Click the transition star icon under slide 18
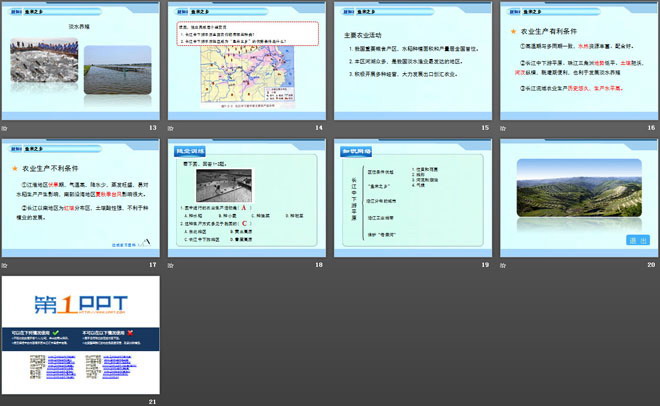Image resolution: width=660 pixels, height=406 pixels. click(x=171, y=264)
